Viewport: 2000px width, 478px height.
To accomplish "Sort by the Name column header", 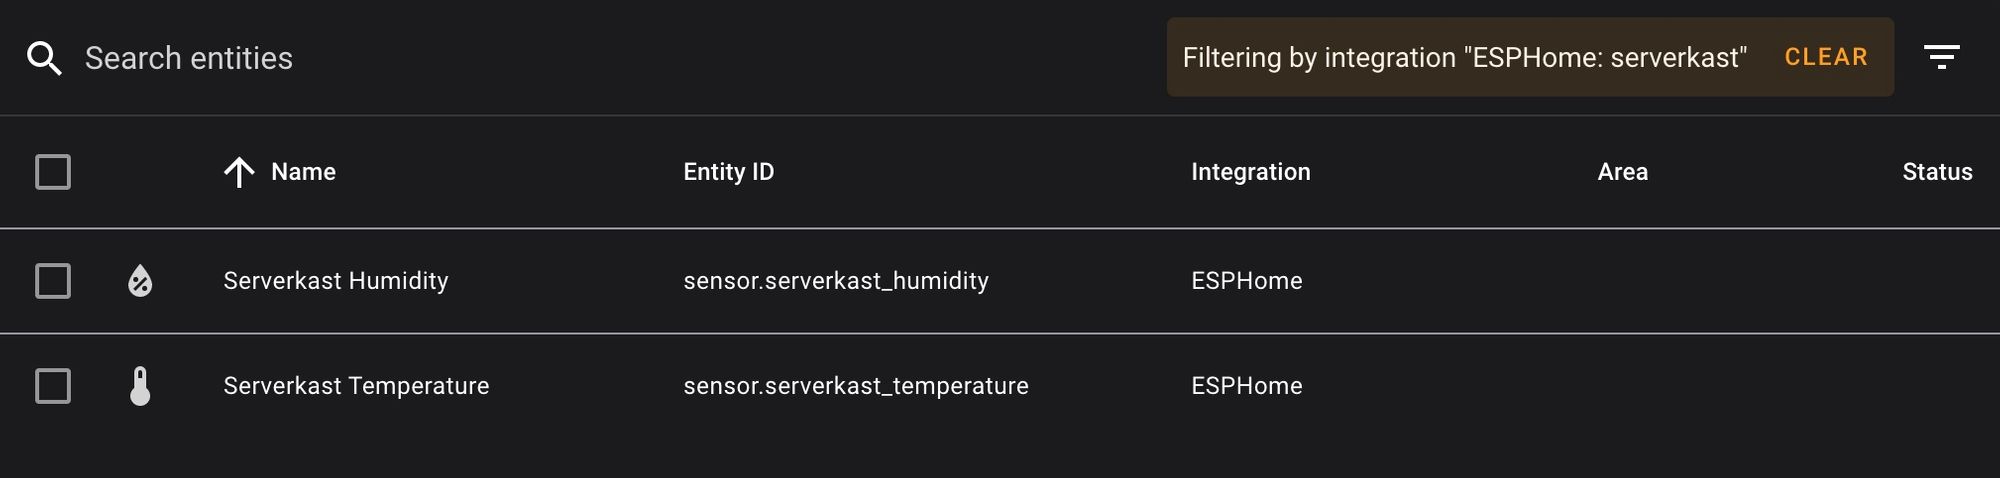I will coord(303,172).
